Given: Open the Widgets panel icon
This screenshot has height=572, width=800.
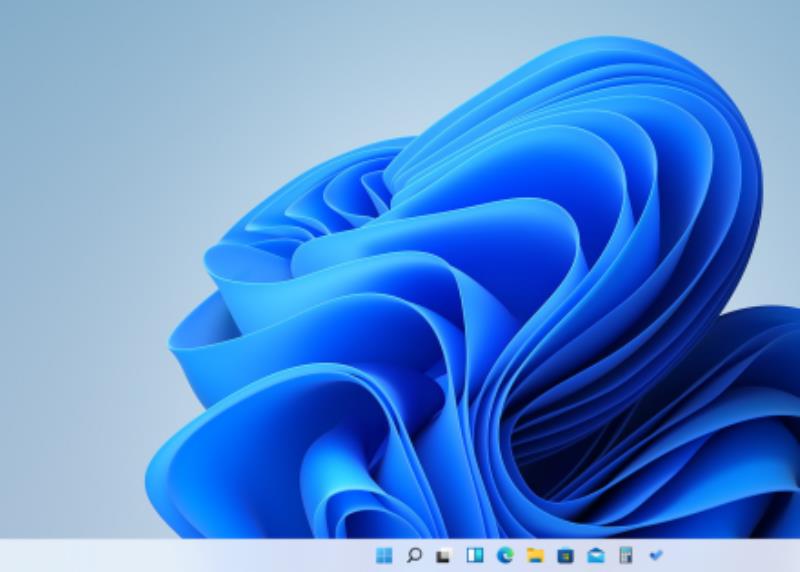Looking at the screenshot, I should pos(474,555).
